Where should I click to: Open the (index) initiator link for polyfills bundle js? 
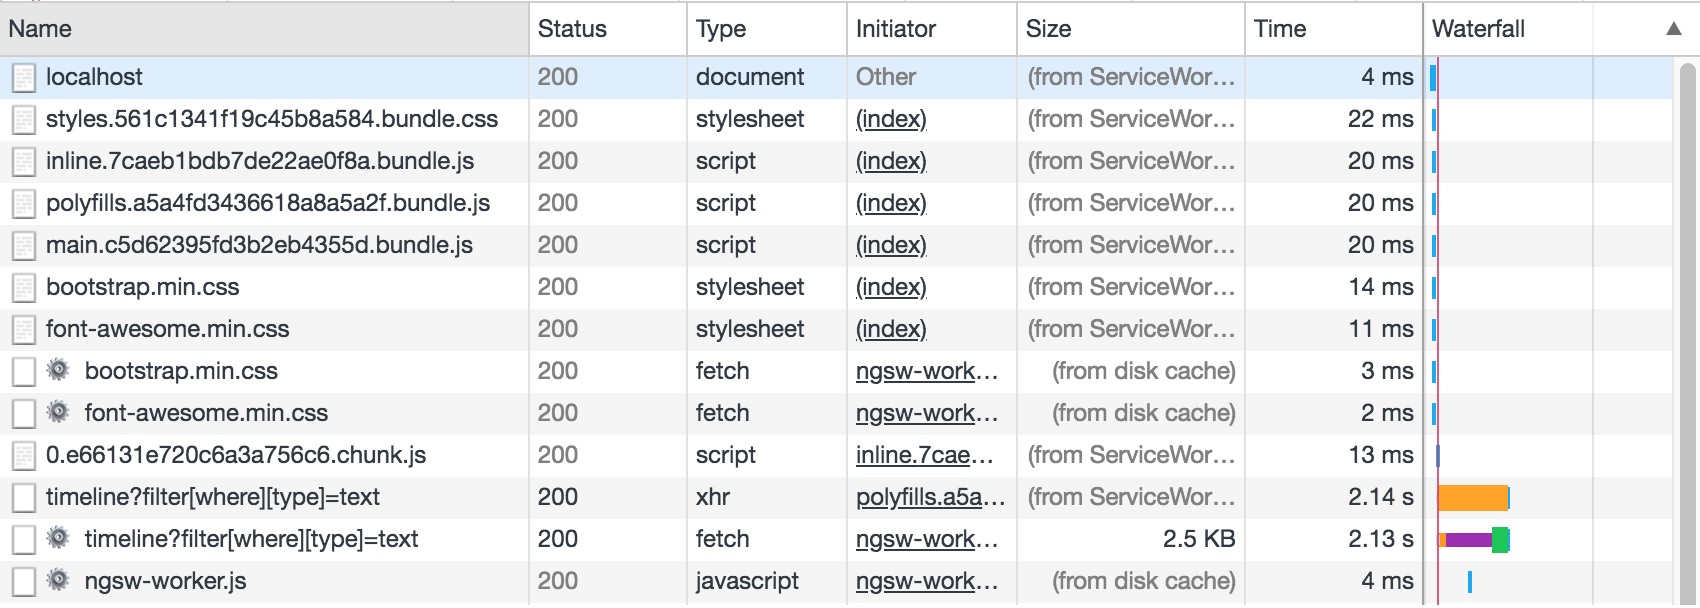coord(891,203)
